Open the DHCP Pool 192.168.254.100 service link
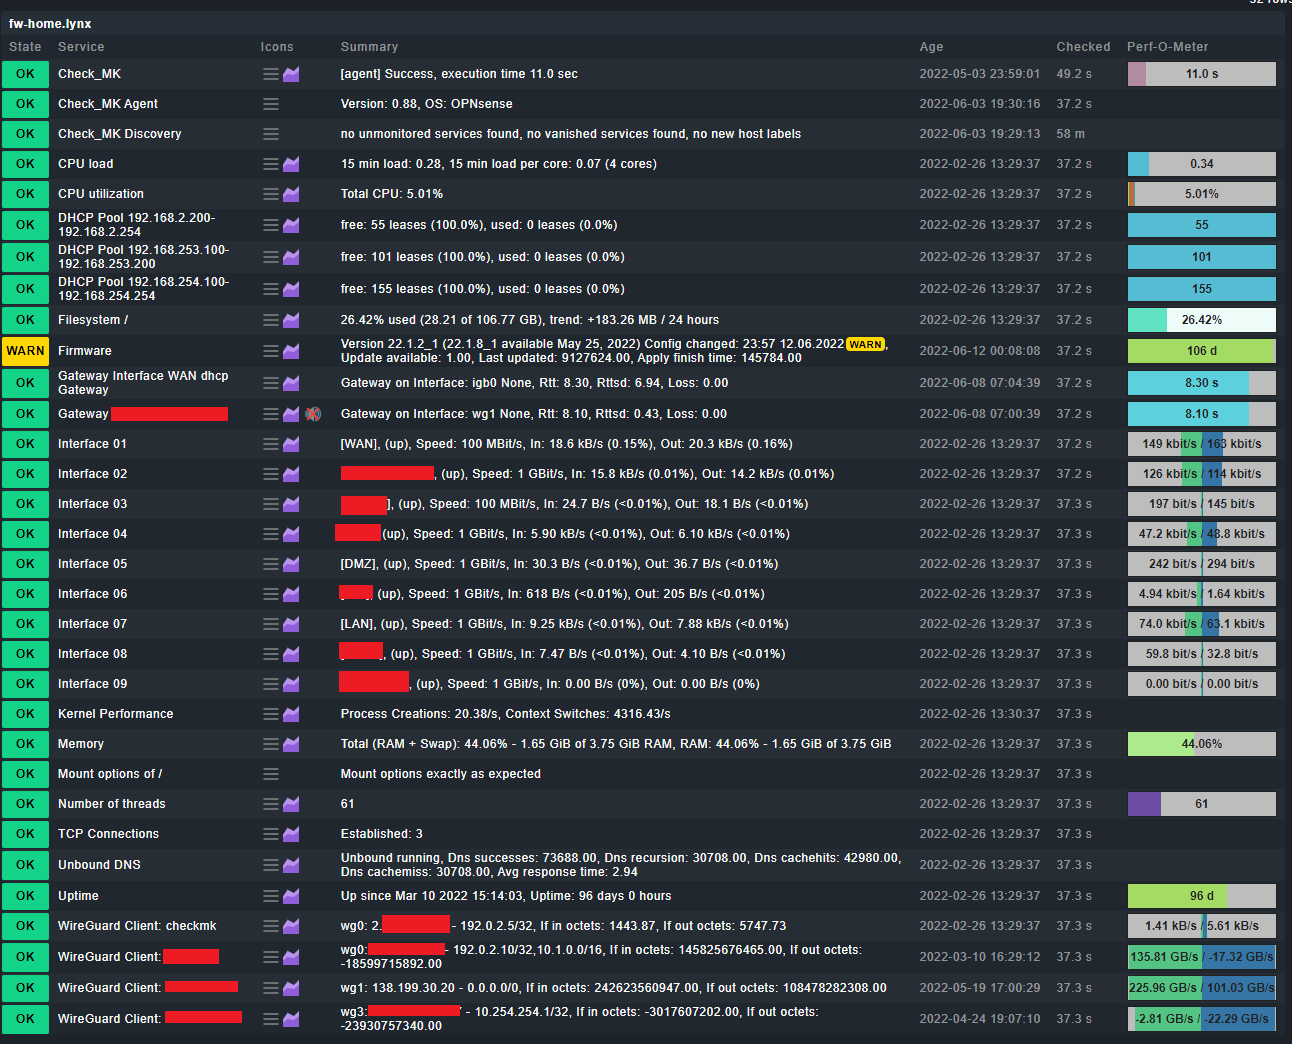Image resolution: width=1292 pixels, height=1044 pixels. (144, 289)
